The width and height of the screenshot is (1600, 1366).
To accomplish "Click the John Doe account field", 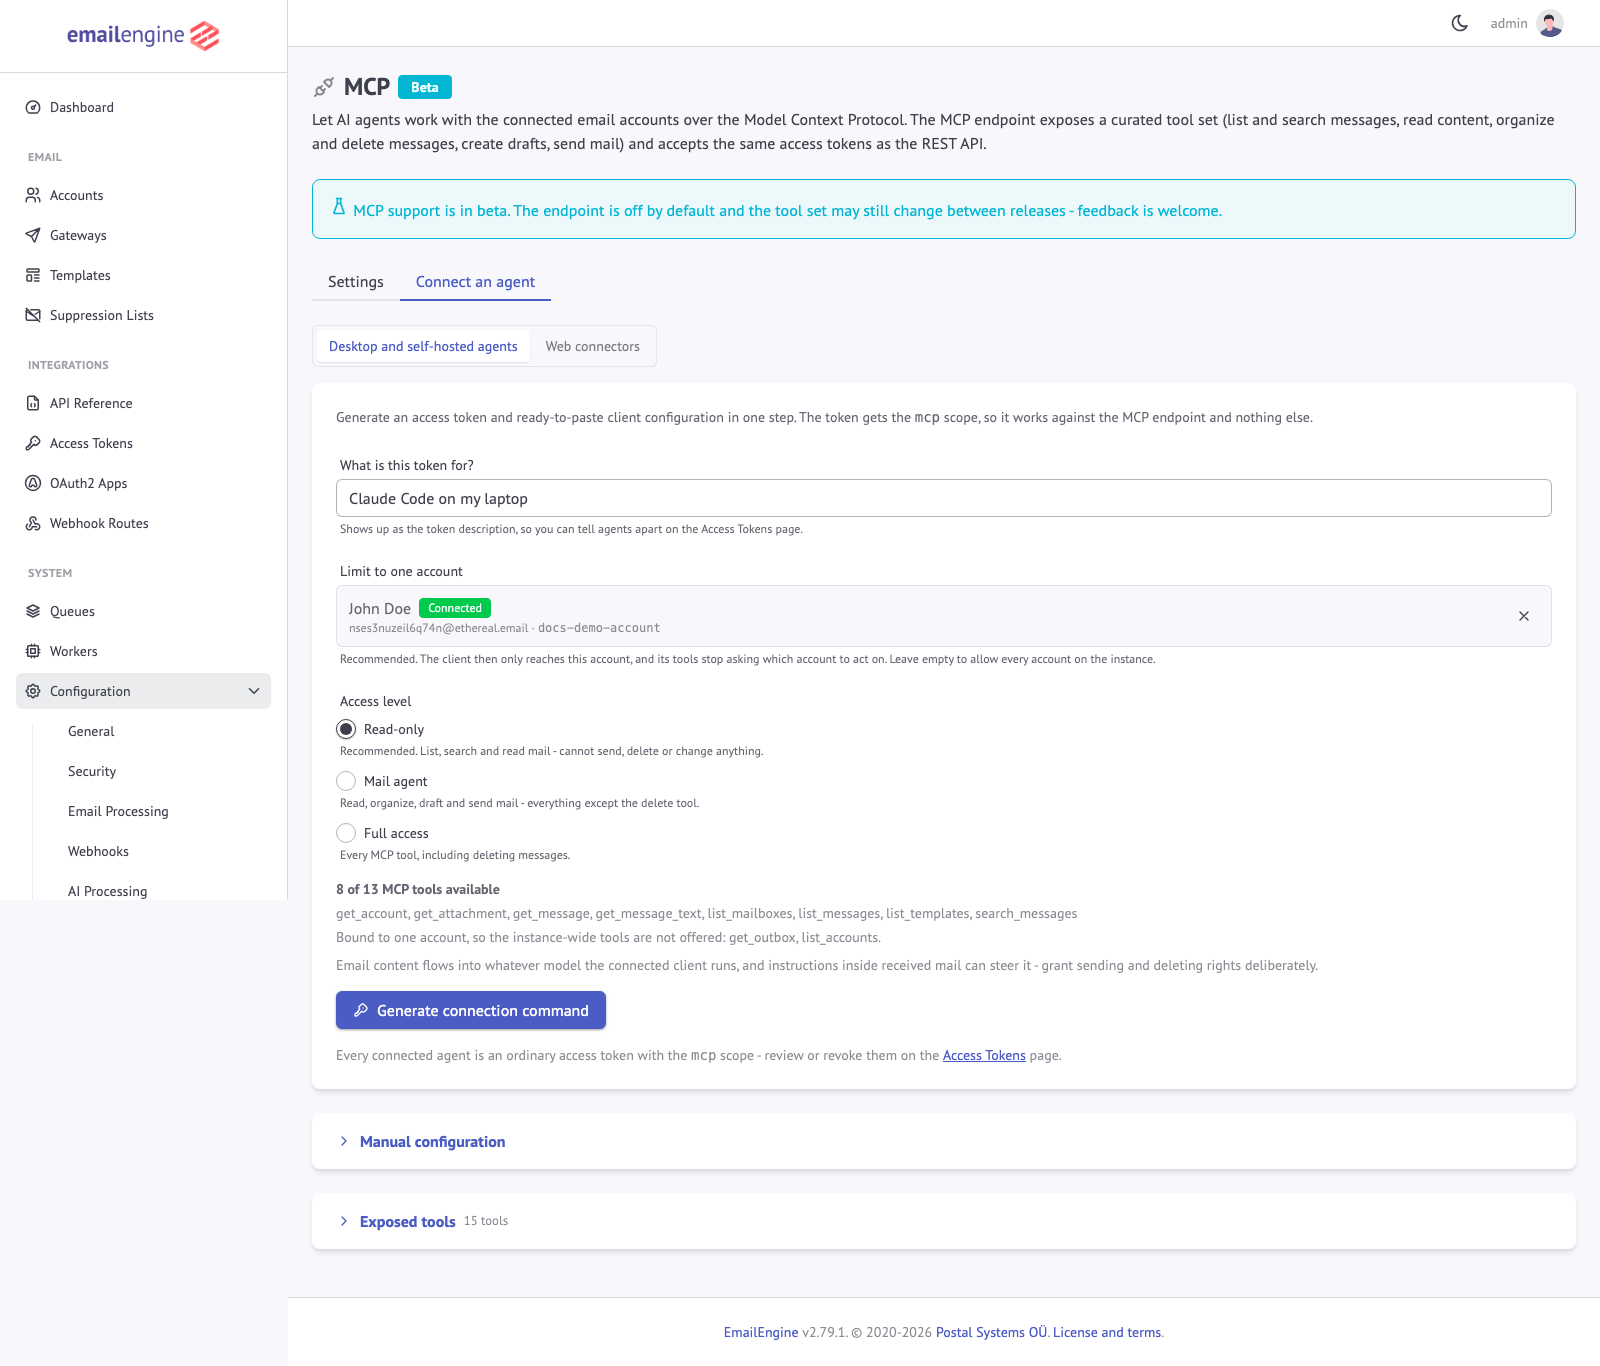I will pyautogui.click(x=944, y=616).
